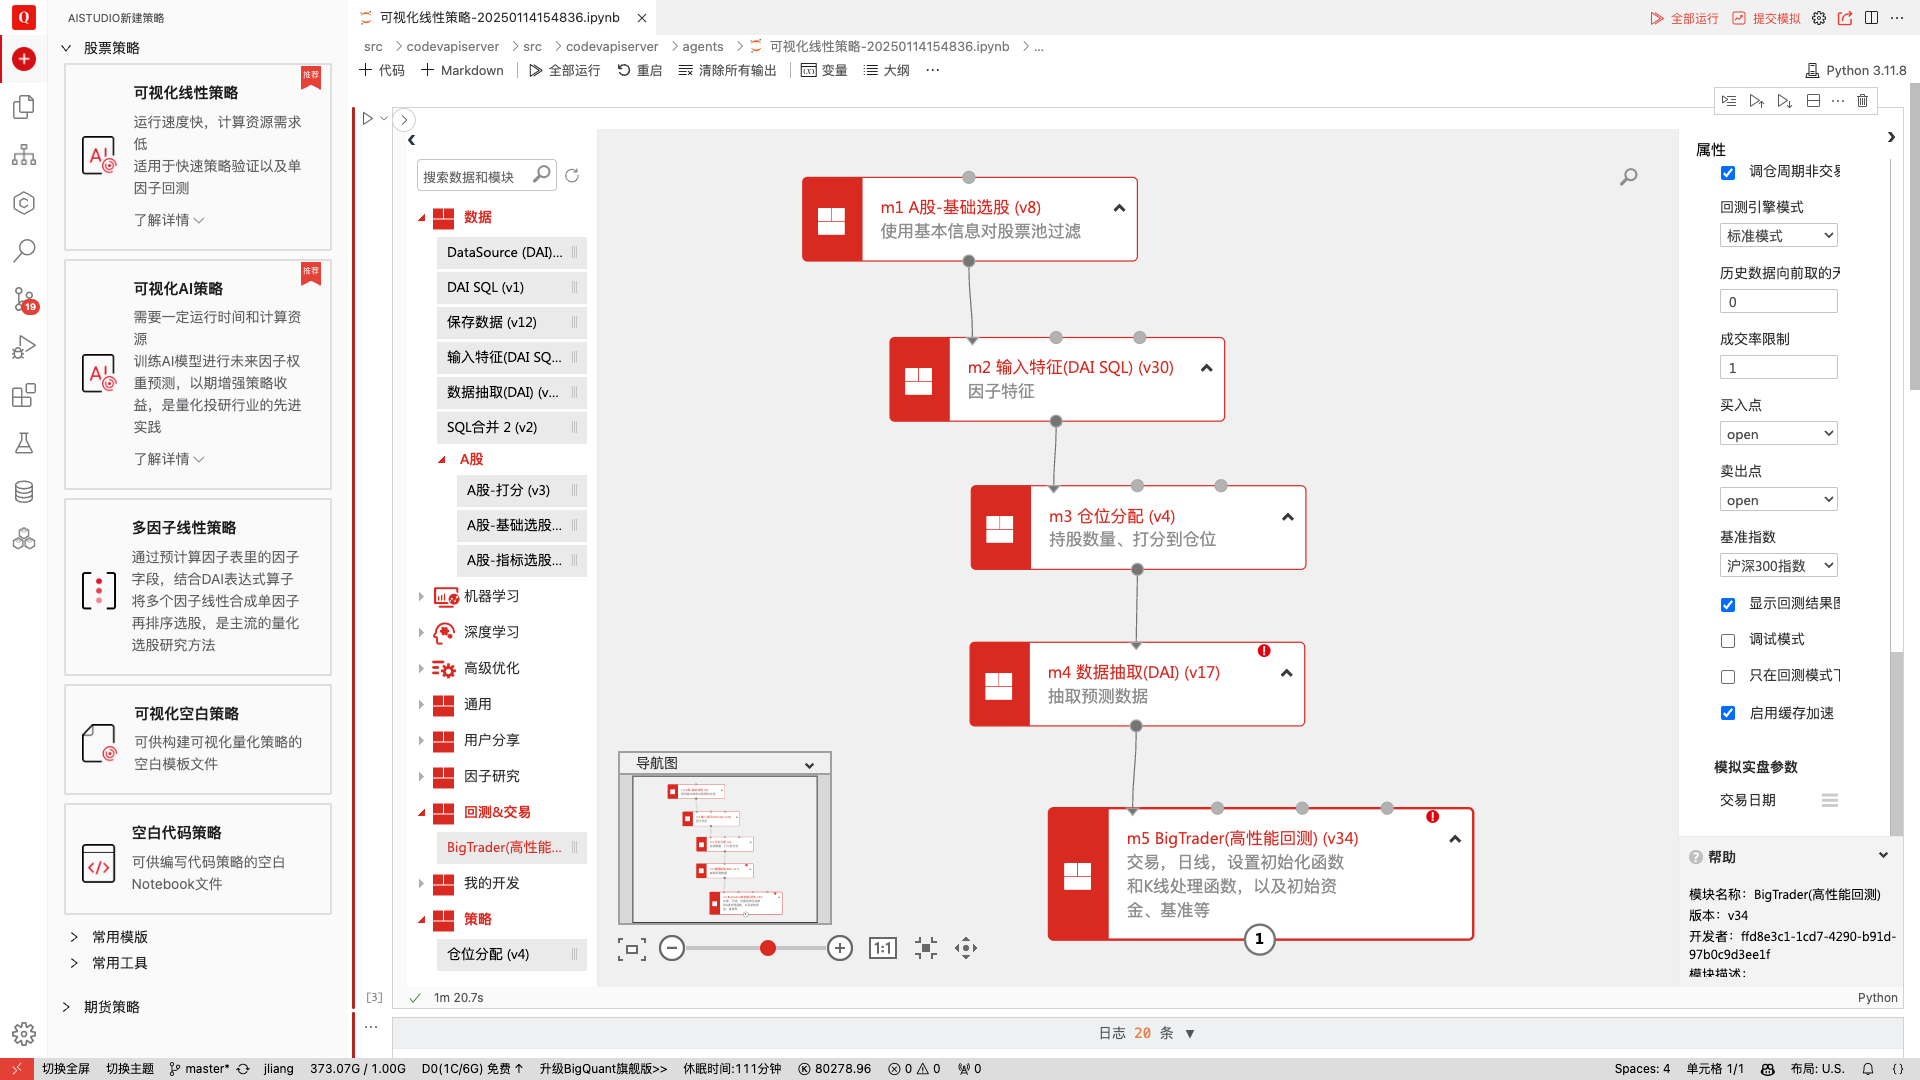
Task: Click the zoom-out minus icon
Action: coord(672,948)
